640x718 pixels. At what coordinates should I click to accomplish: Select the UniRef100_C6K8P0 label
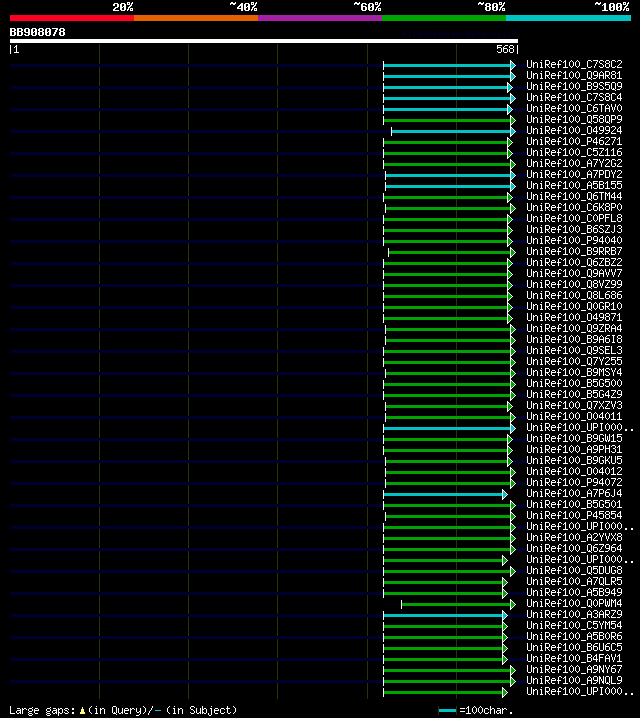(574, 207)
